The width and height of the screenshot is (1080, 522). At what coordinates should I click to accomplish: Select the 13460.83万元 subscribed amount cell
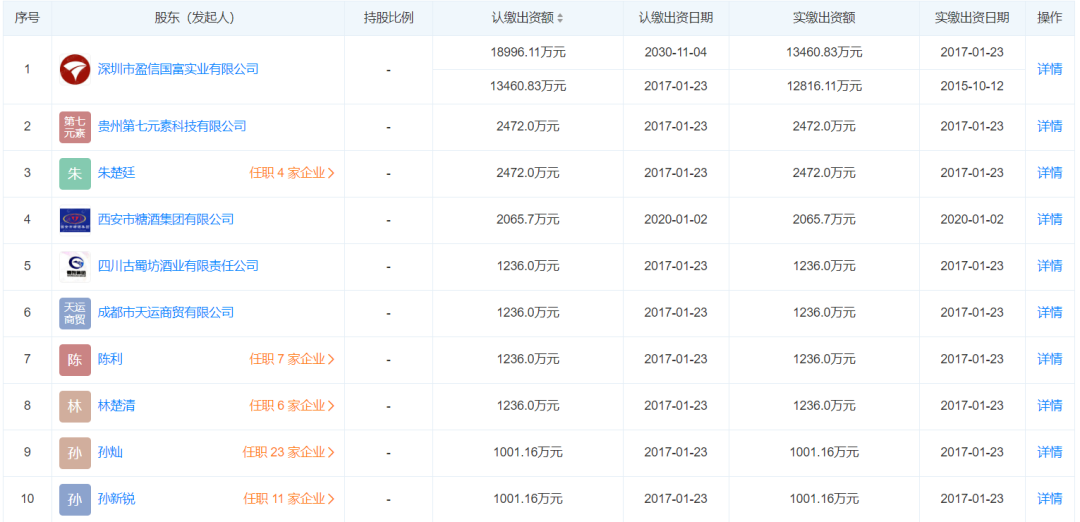click(528, 86)
